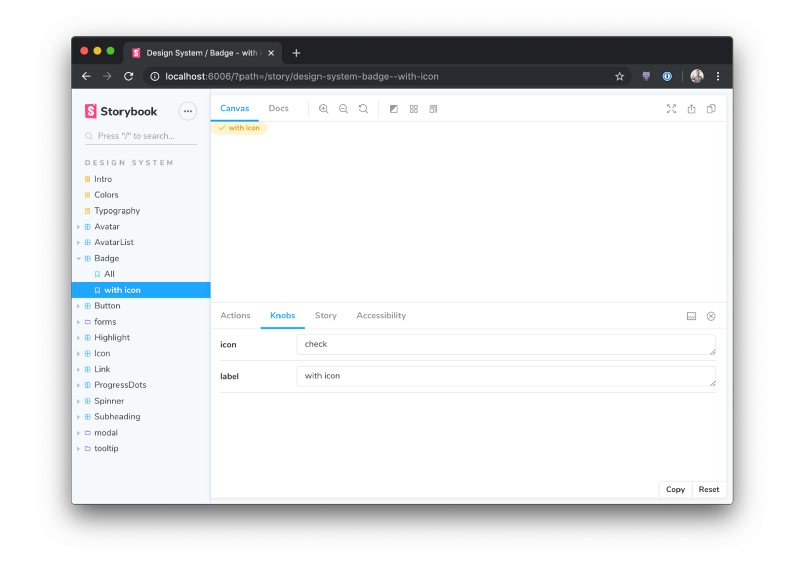Close the addons panel
The width and height of the screenshot is (800, 566).
[x=711, y=316]
